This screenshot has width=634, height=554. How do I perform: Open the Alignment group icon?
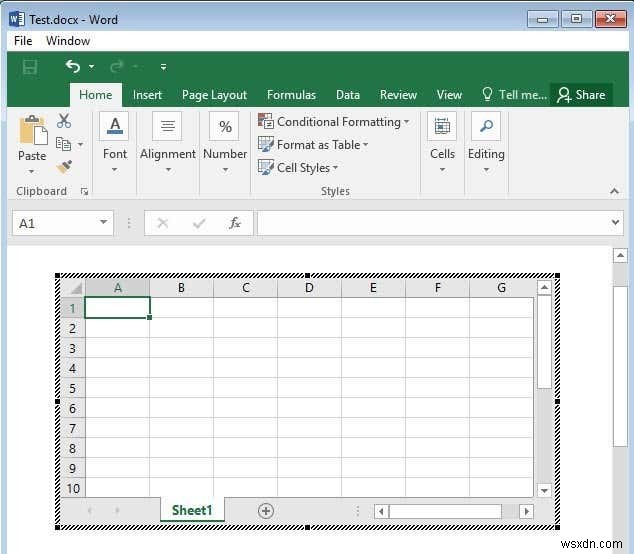(167, 126)
